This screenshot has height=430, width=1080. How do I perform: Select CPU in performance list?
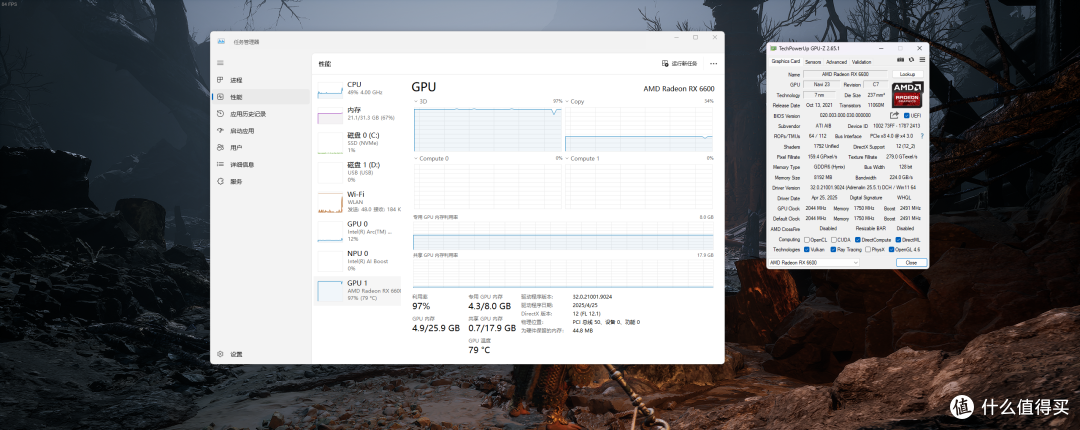click(x=357, y=89)
